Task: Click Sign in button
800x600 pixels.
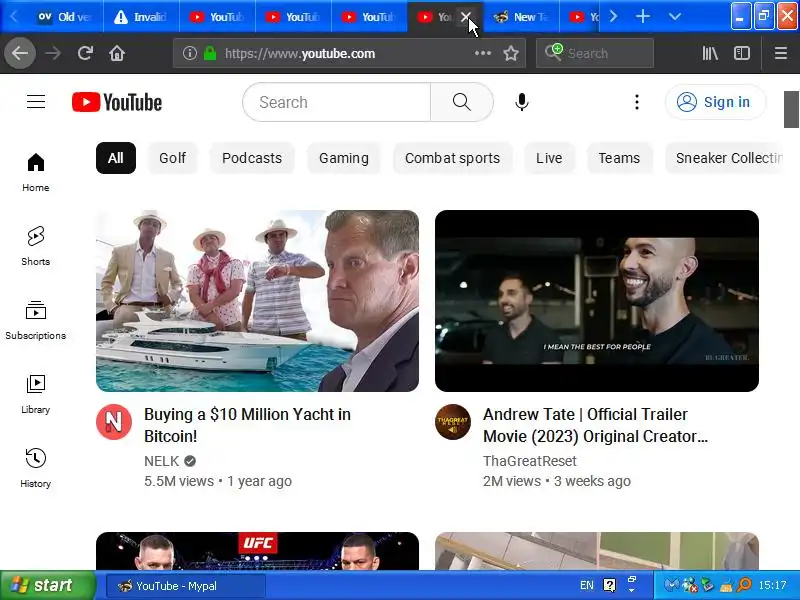Action: pyautogui.click(x=715, y=102)
